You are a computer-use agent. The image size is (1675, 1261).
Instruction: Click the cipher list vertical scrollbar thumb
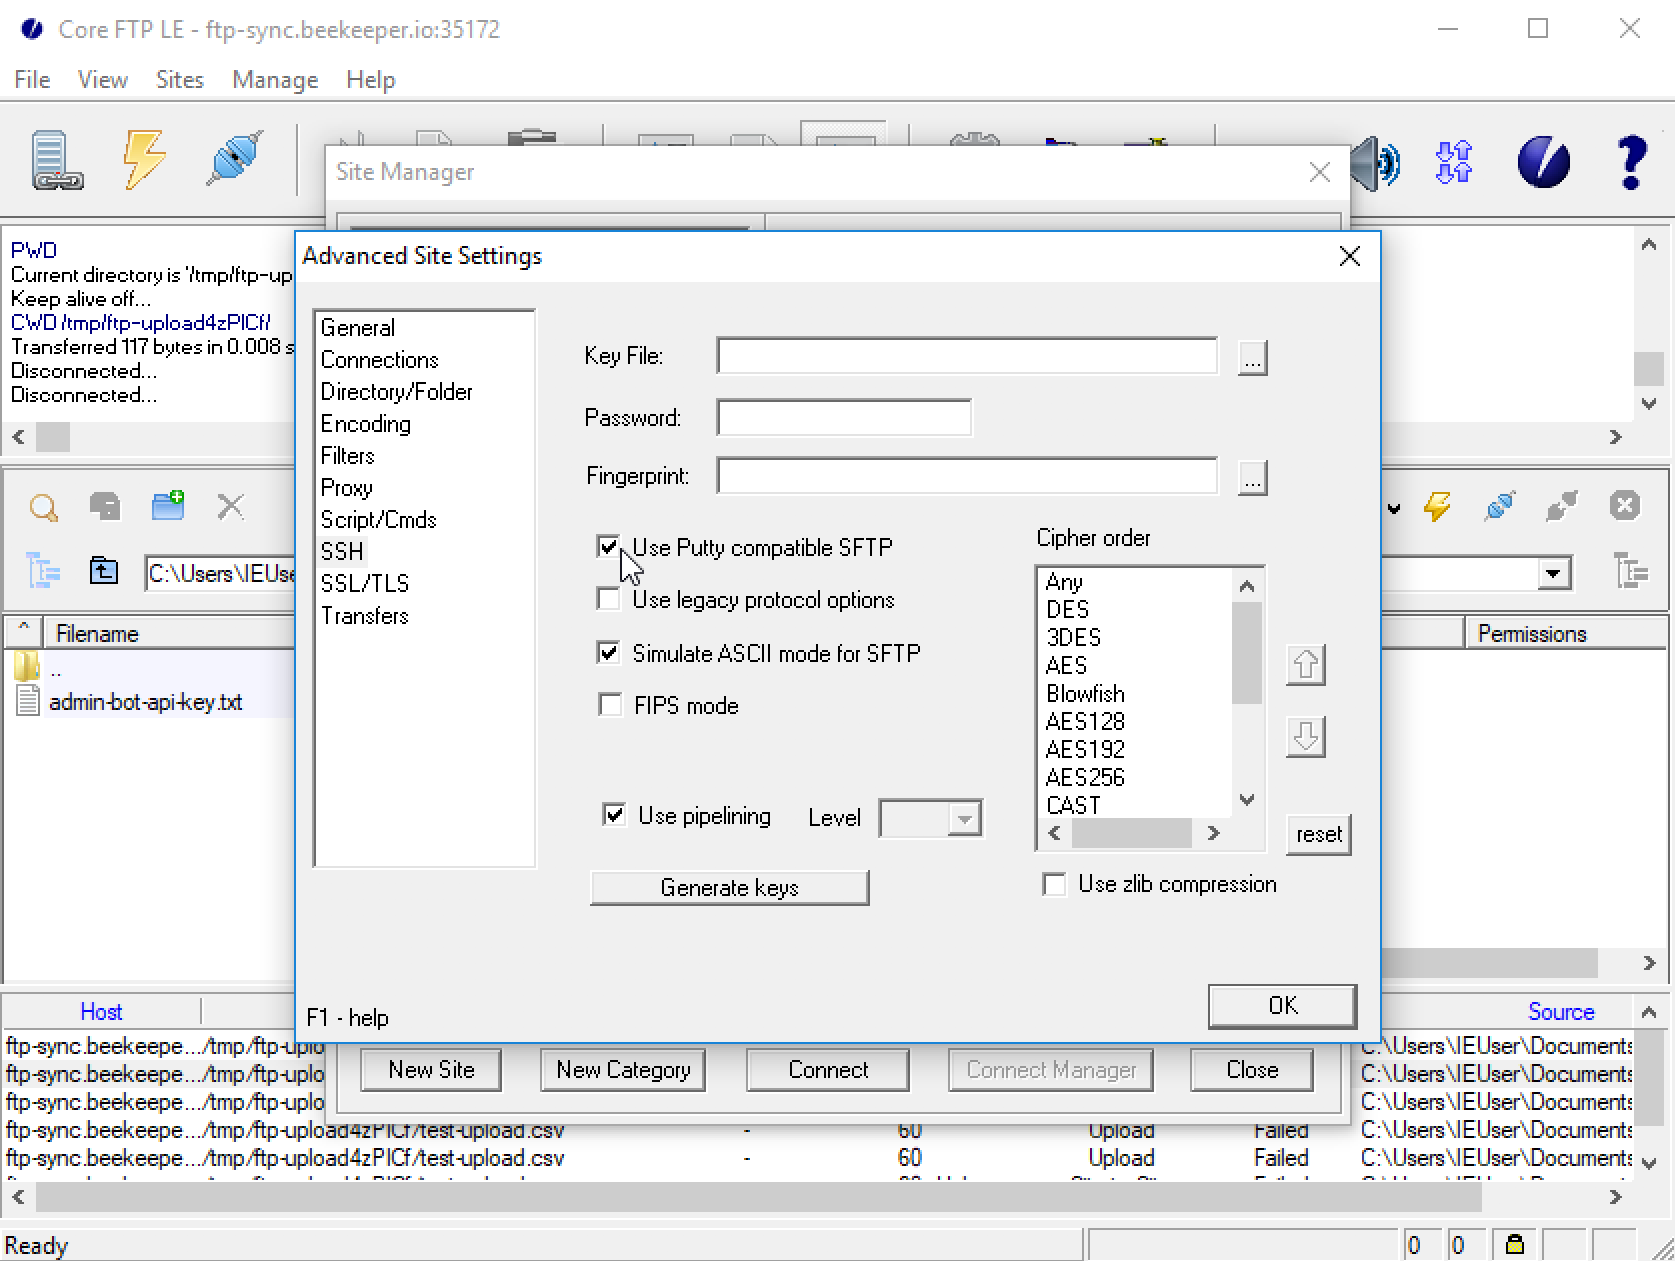click(1247, 653)
